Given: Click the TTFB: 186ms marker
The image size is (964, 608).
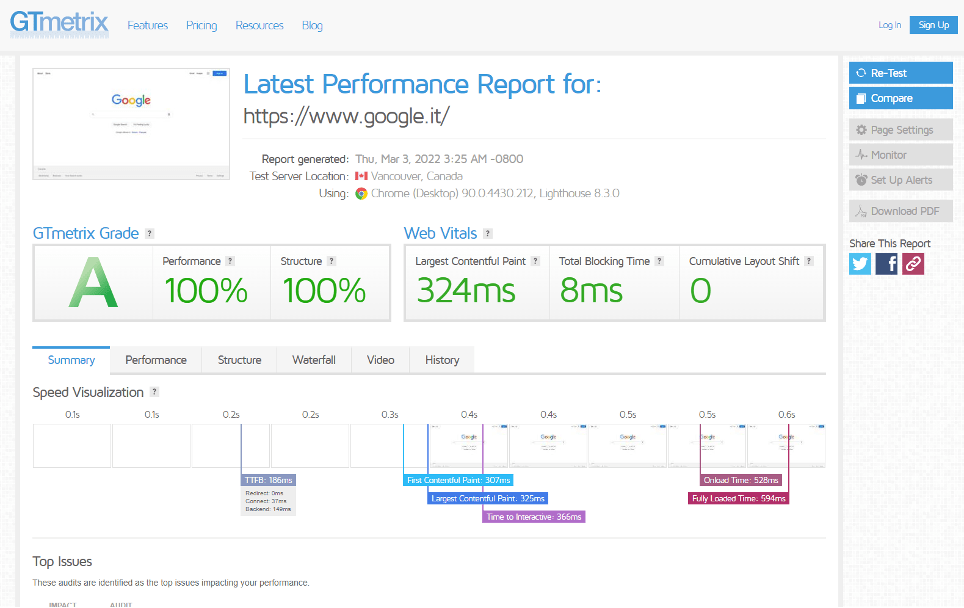Looking at the screenshot, I should click(x=268, y=480).
